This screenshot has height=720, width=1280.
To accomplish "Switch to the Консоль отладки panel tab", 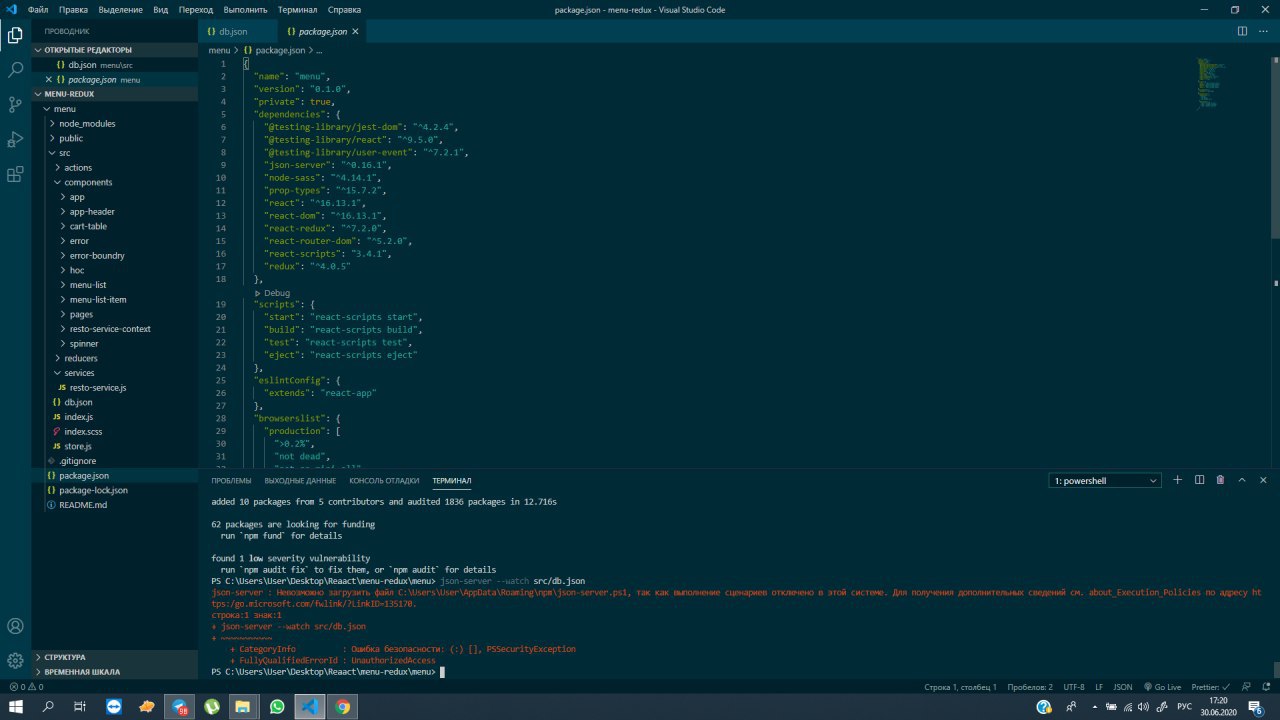I will (x=384, y=481).
